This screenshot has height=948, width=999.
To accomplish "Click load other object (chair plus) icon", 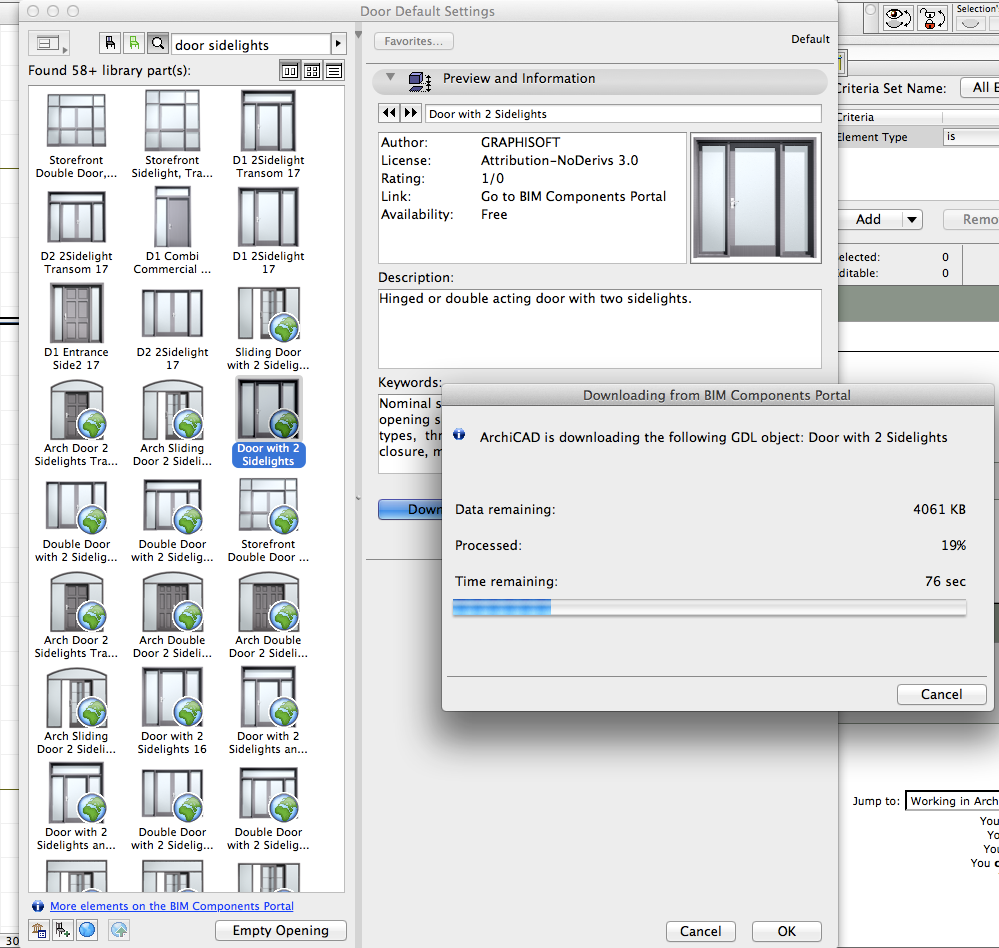I will [x=62, y=930].
